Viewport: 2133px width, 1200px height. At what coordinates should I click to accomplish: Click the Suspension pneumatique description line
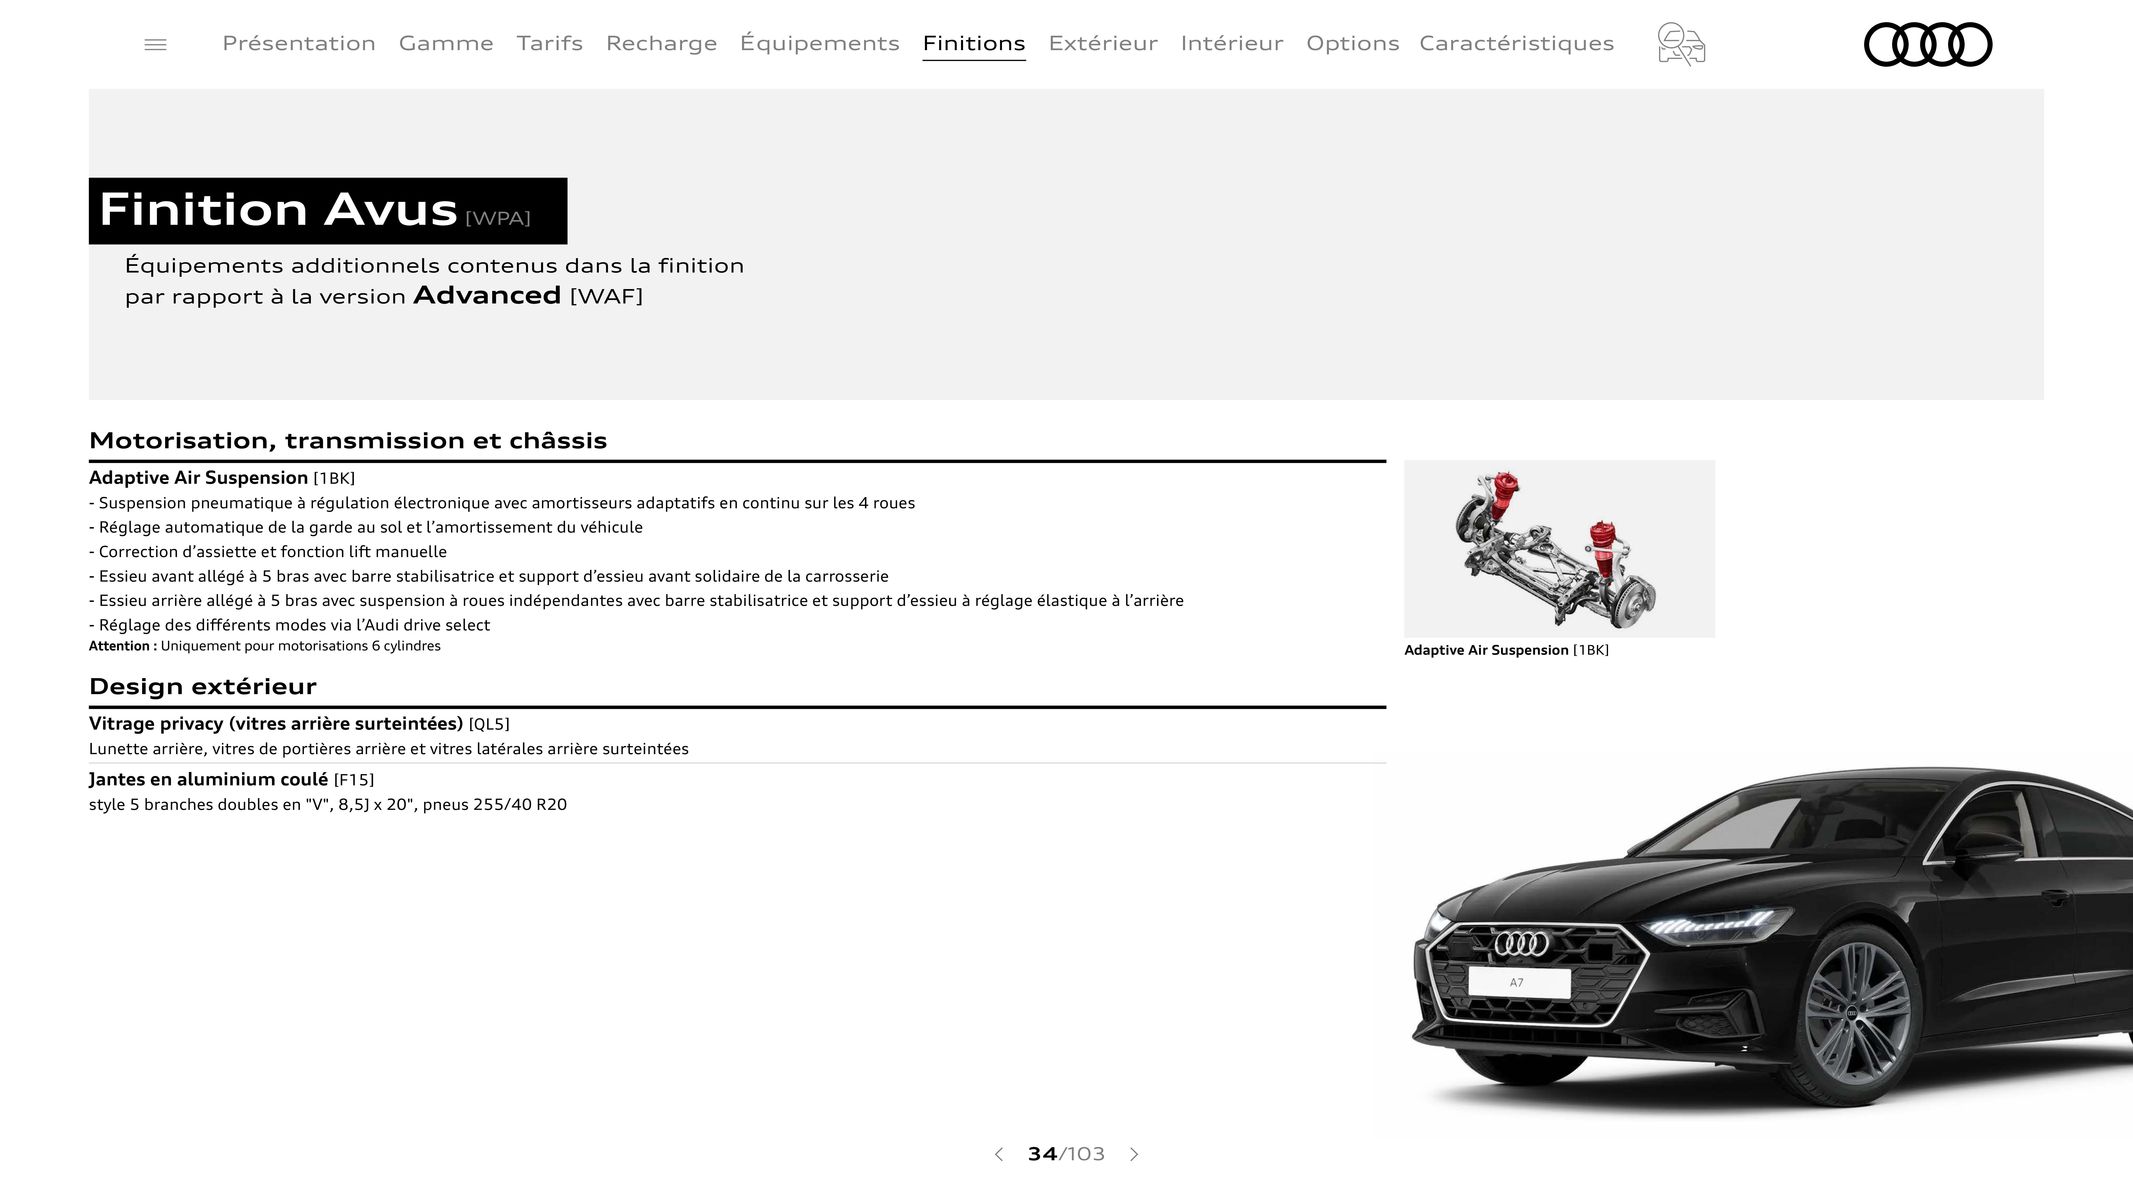click(x=502, y=503)
